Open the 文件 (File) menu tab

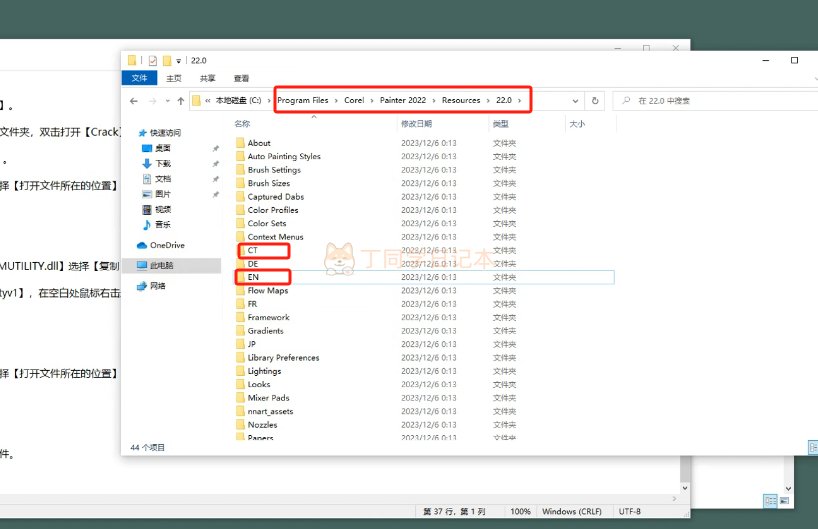click(139, 78)
